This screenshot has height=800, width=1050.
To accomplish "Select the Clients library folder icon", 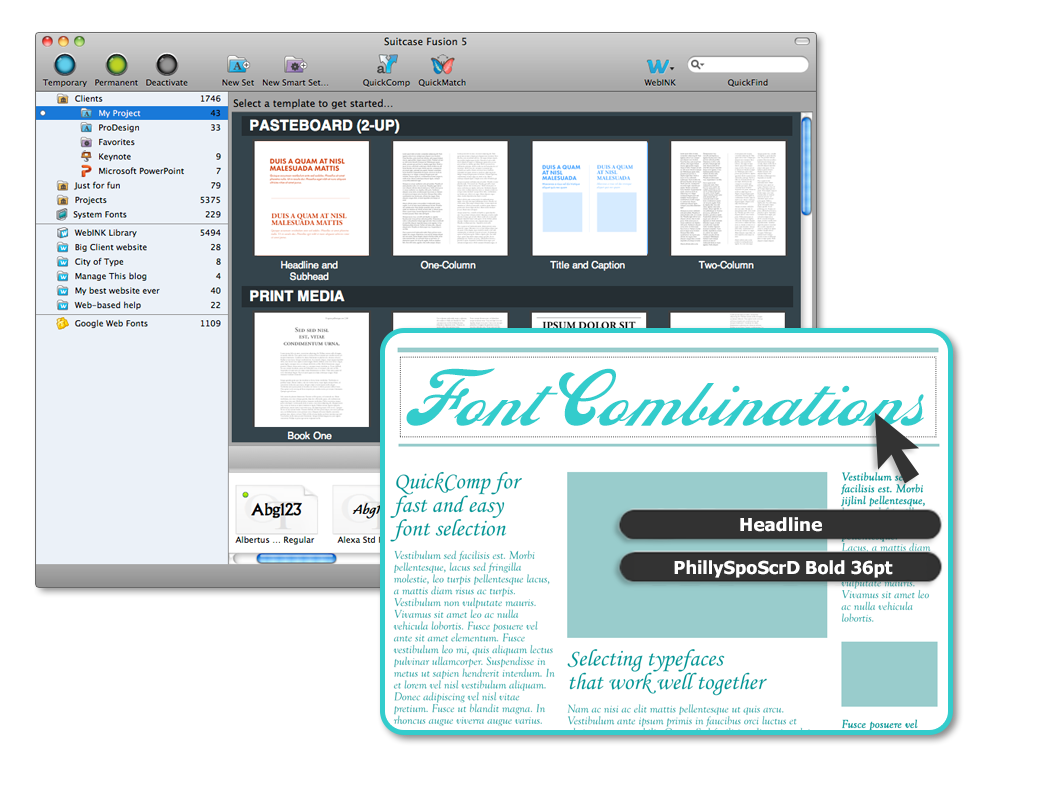I will [x=62, y=98].
